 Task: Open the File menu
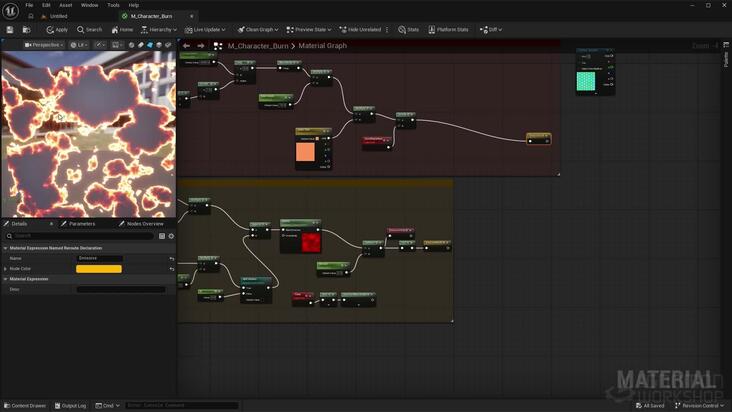pos(29,5)
